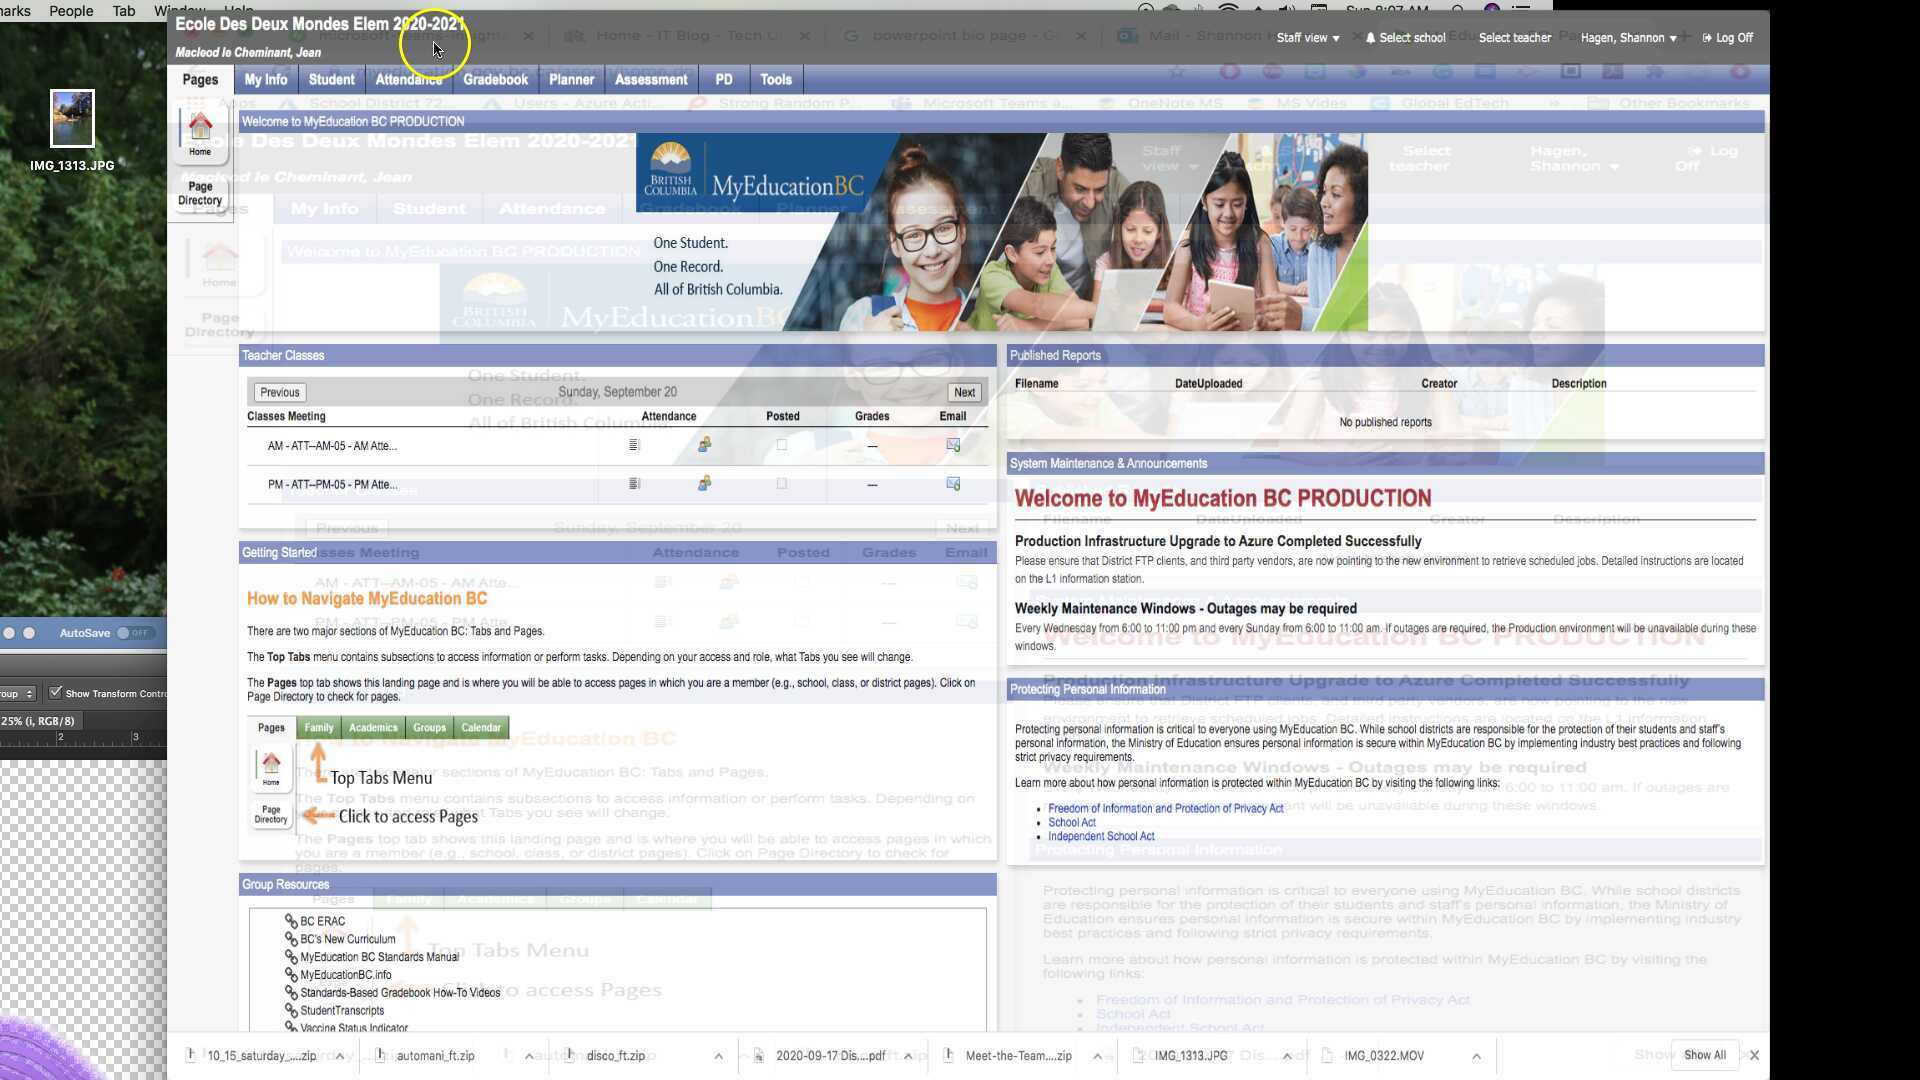The width and height of the screenshot is (1920, 1080).
Task: Close the downloads bar with the X
Action: pyautogui.click(x=1754, y=1055)
